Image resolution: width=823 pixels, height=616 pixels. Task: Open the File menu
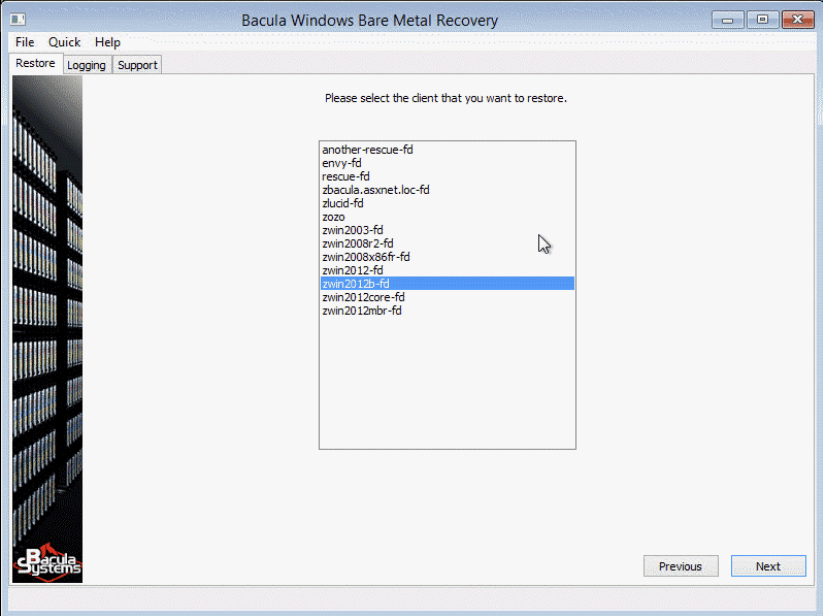coord(25,42)
